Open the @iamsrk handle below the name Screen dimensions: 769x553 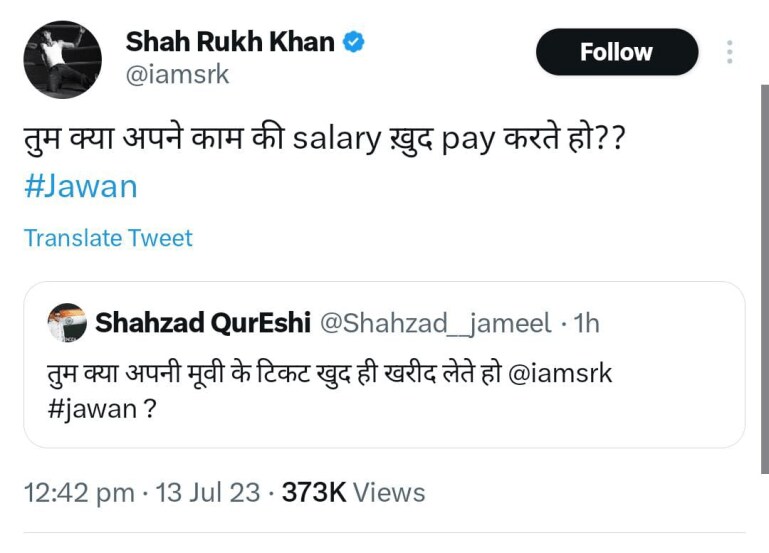(x=178, y=75)
